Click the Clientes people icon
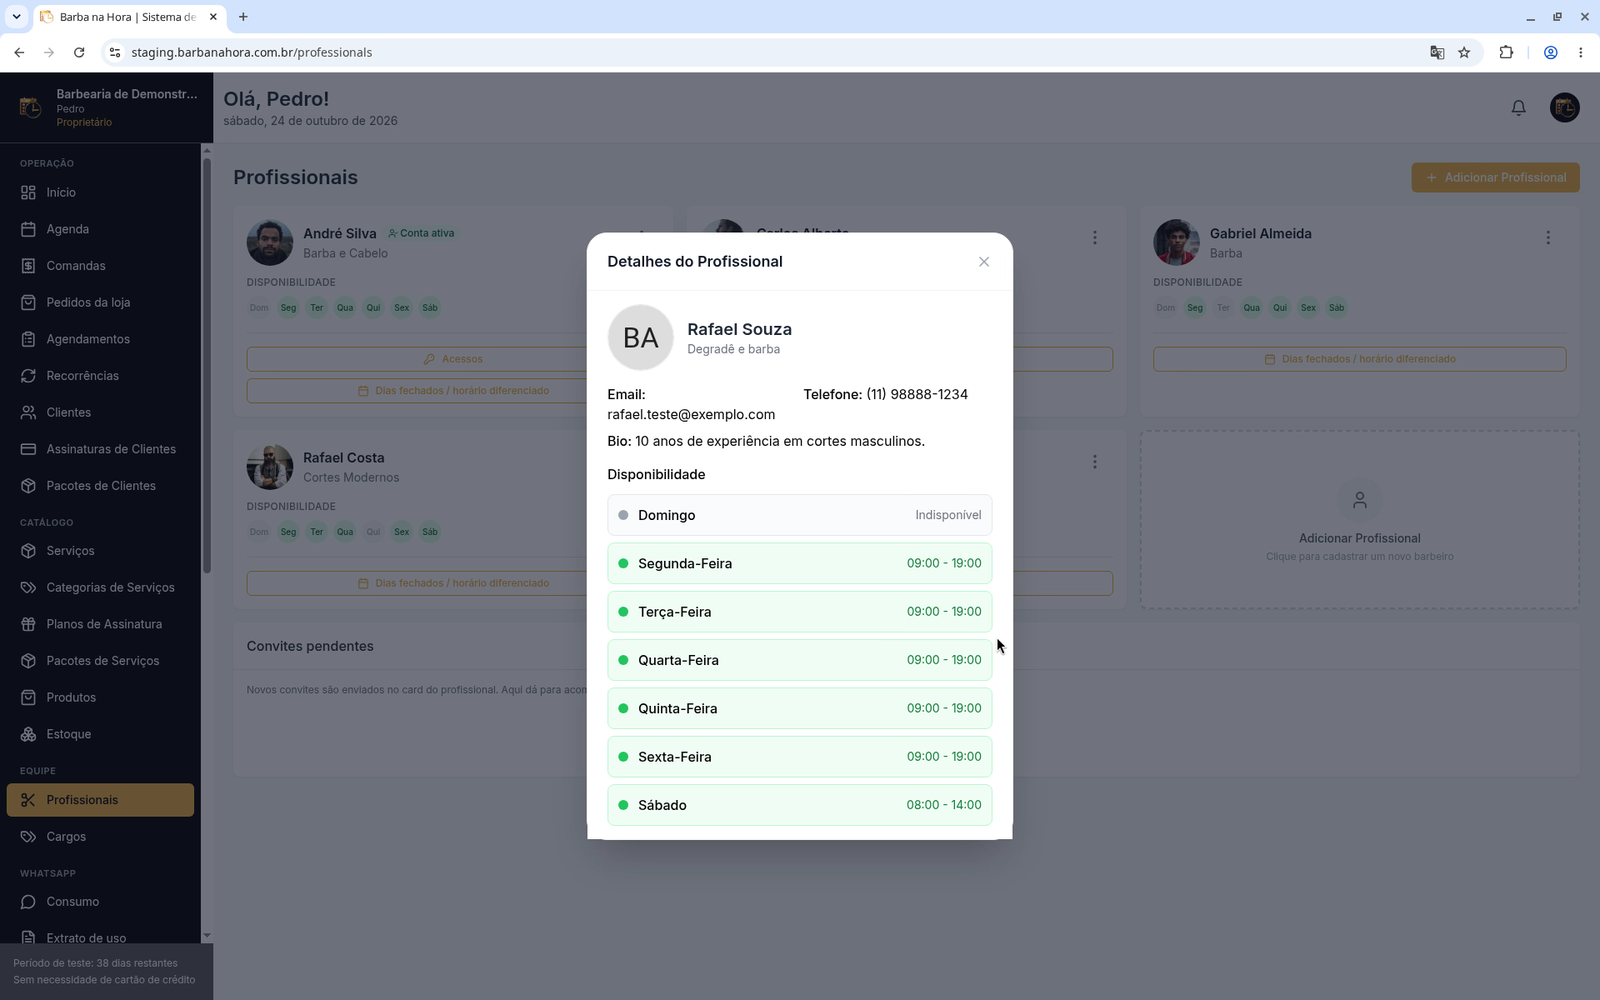 (x=28, y=412)
